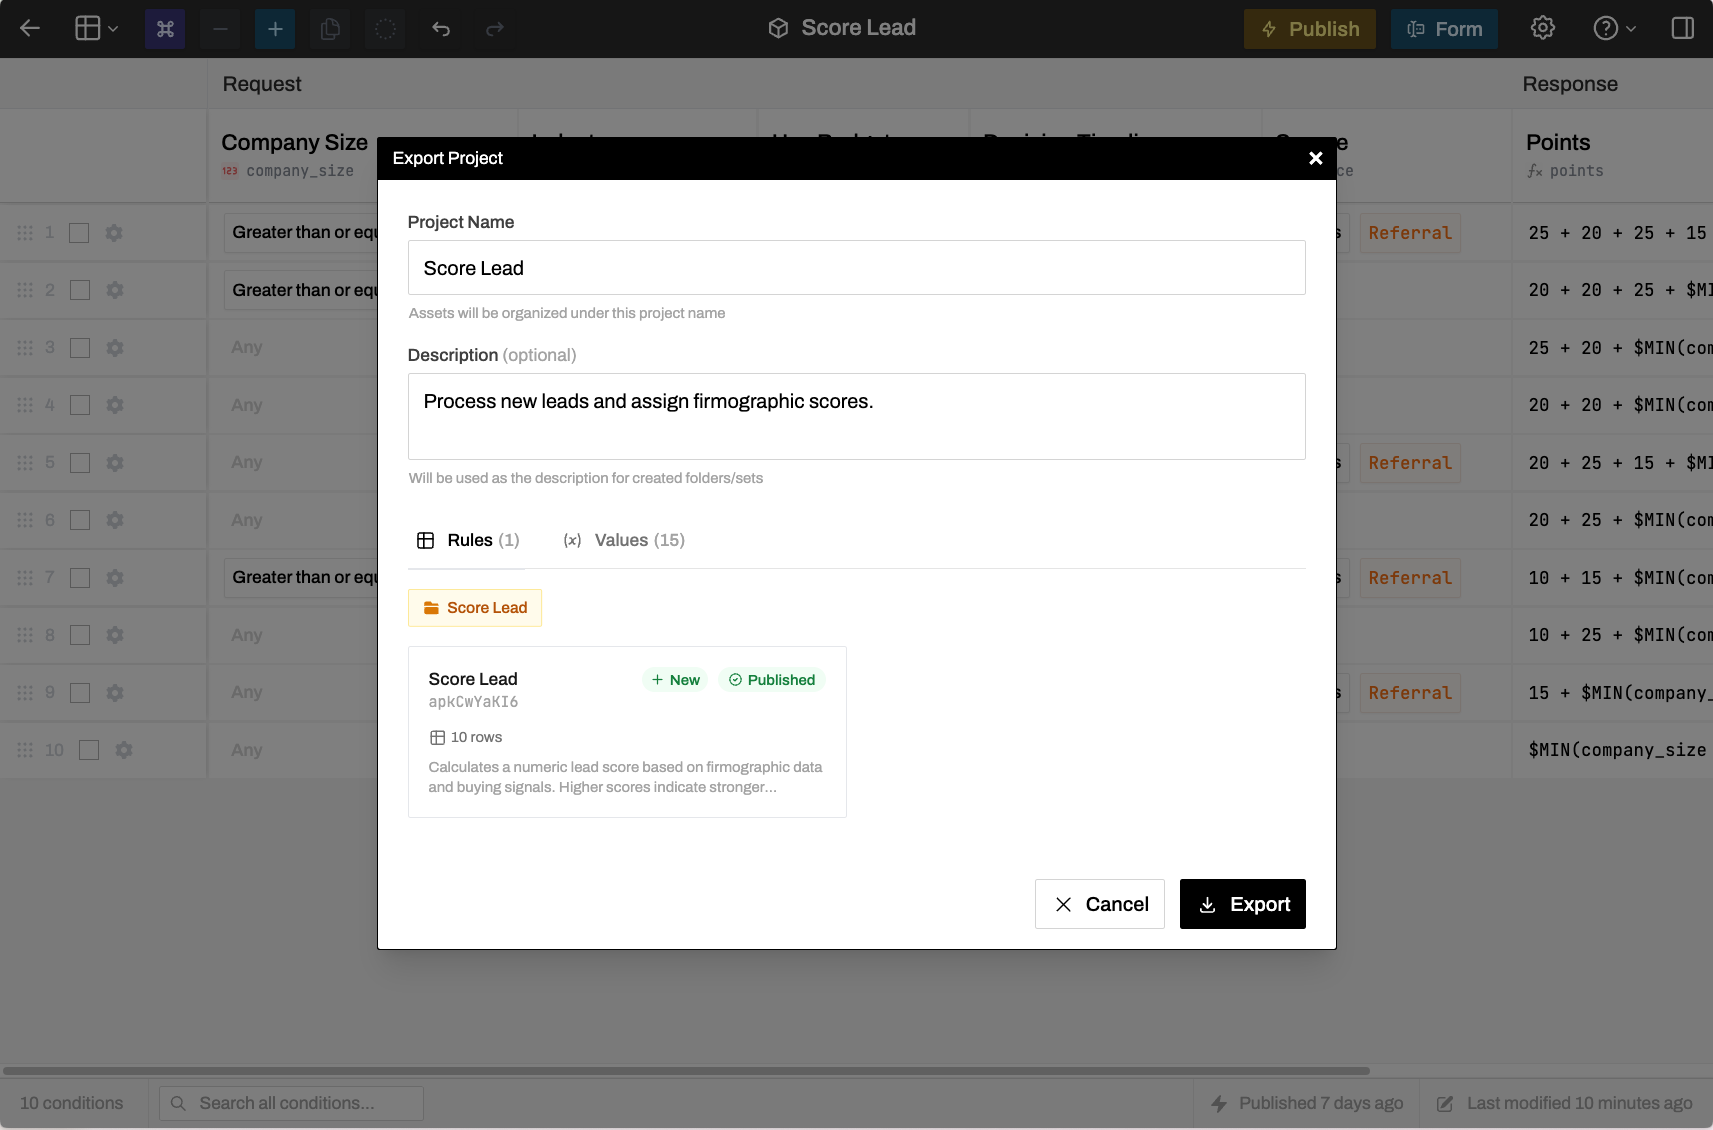1713x1130 pixels.
Task: Switch to the Values tab
Action: 624,540
